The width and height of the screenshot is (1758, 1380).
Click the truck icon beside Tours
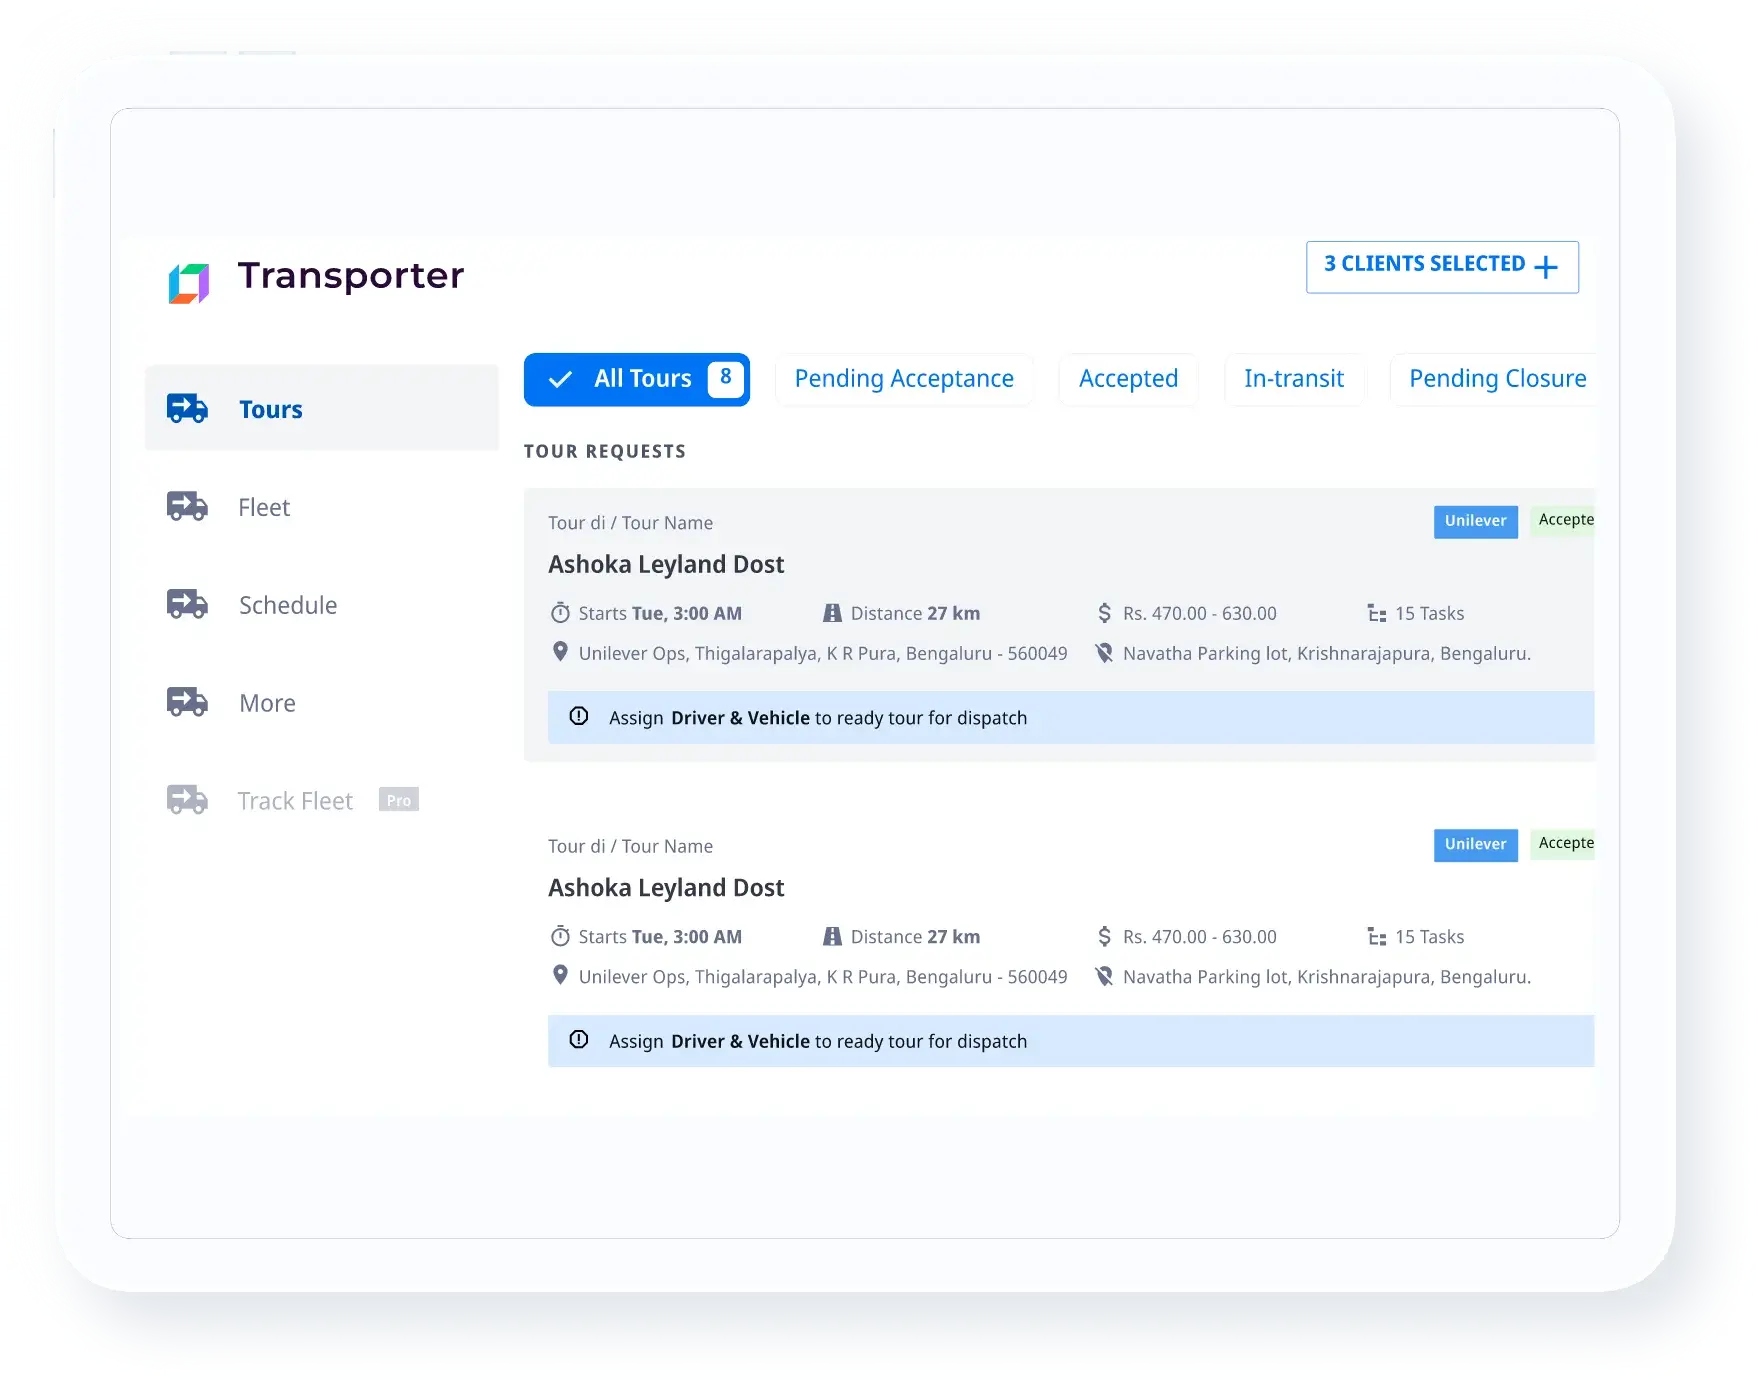click(x=187, y=408)
